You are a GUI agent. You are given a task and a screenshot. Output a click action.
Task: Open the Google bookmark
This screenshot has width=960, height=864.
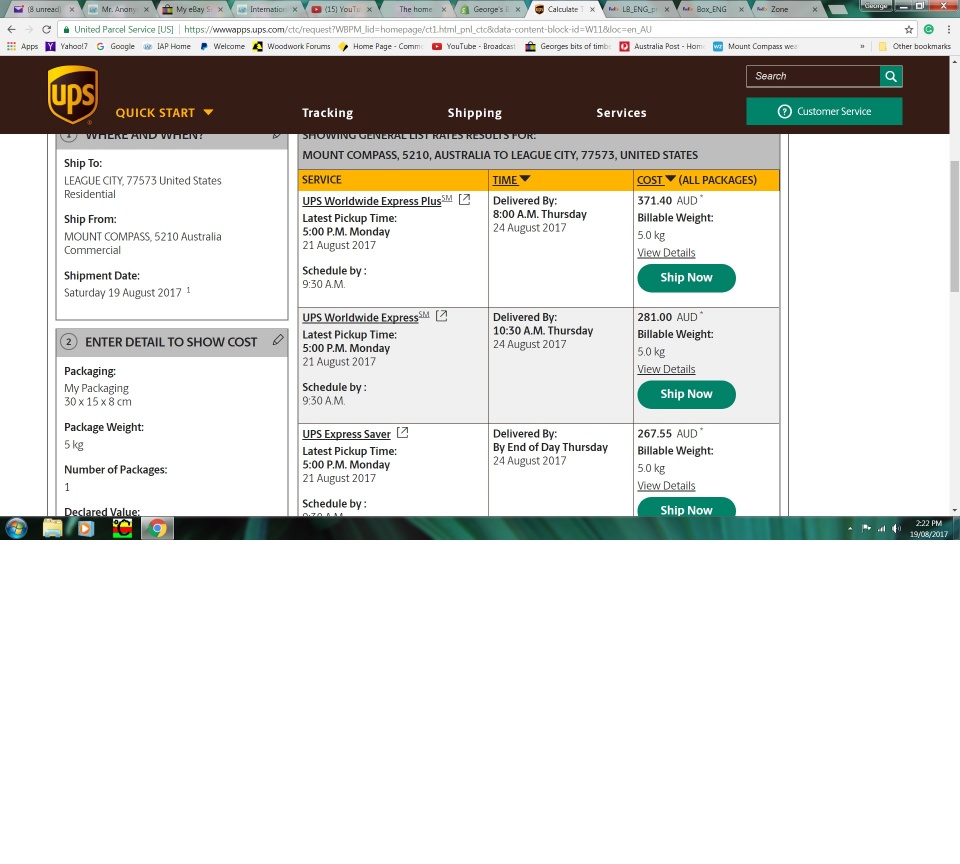[x=116, y=47]
